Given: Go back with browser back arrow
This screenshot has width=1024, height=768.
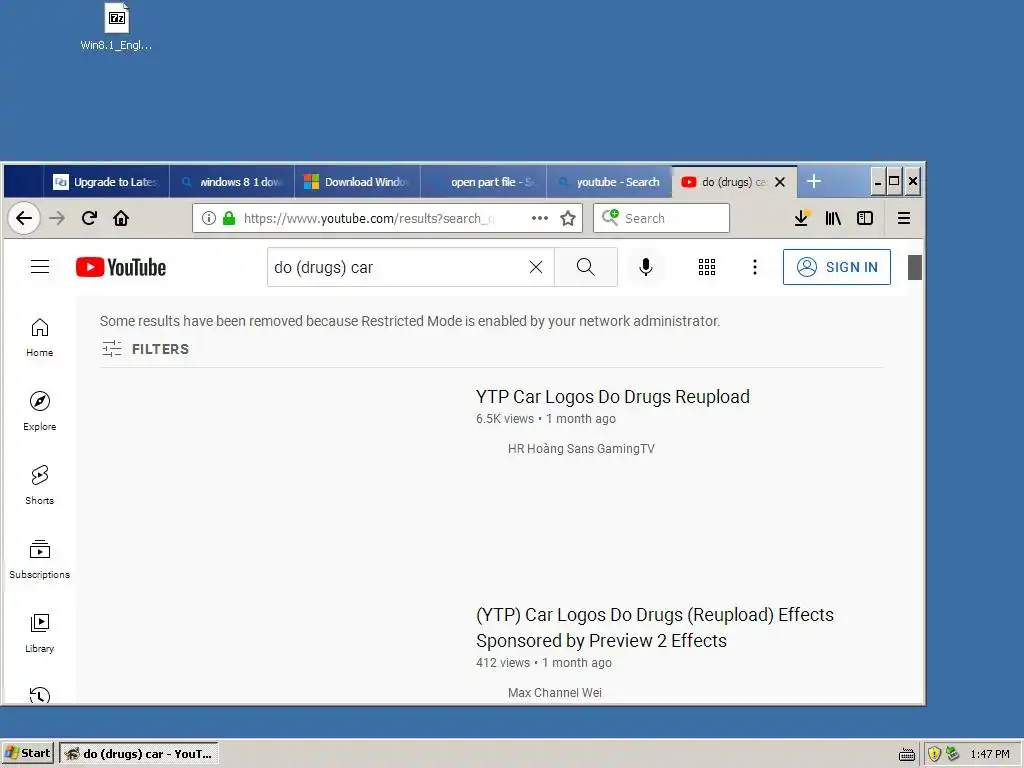Looking at the screenshot, I should pyautogui.click(x=24, y=218).
